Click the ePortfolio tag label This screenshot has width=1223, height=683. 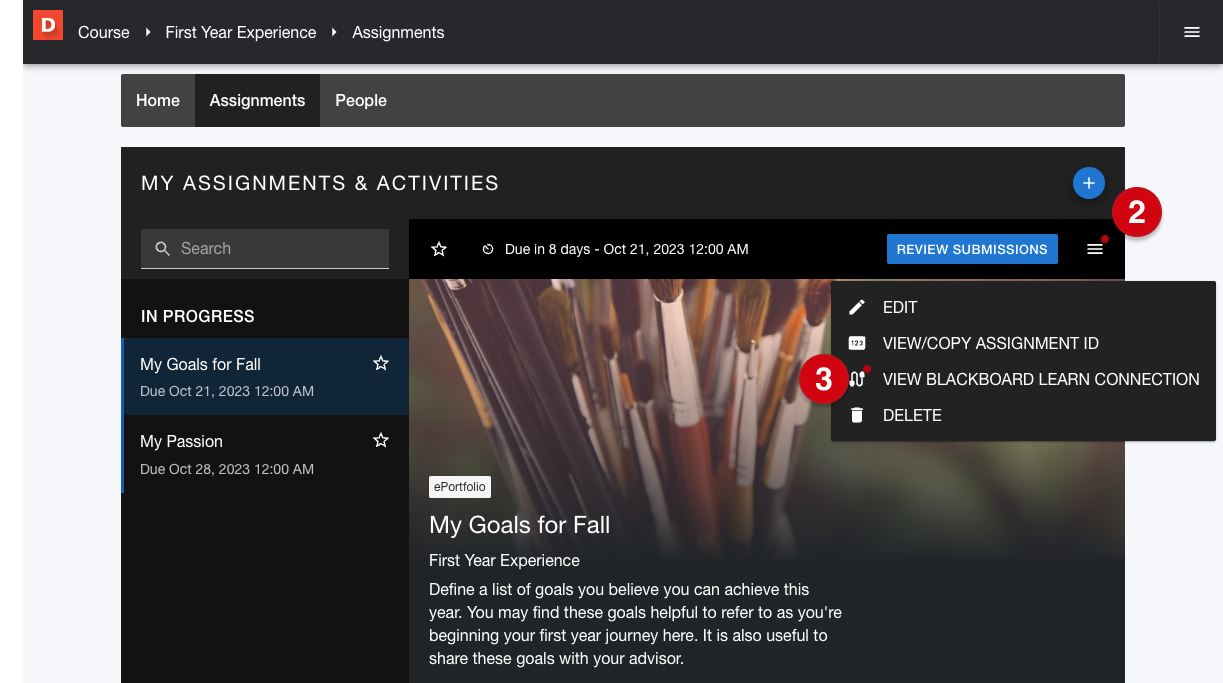coord(460,487)
